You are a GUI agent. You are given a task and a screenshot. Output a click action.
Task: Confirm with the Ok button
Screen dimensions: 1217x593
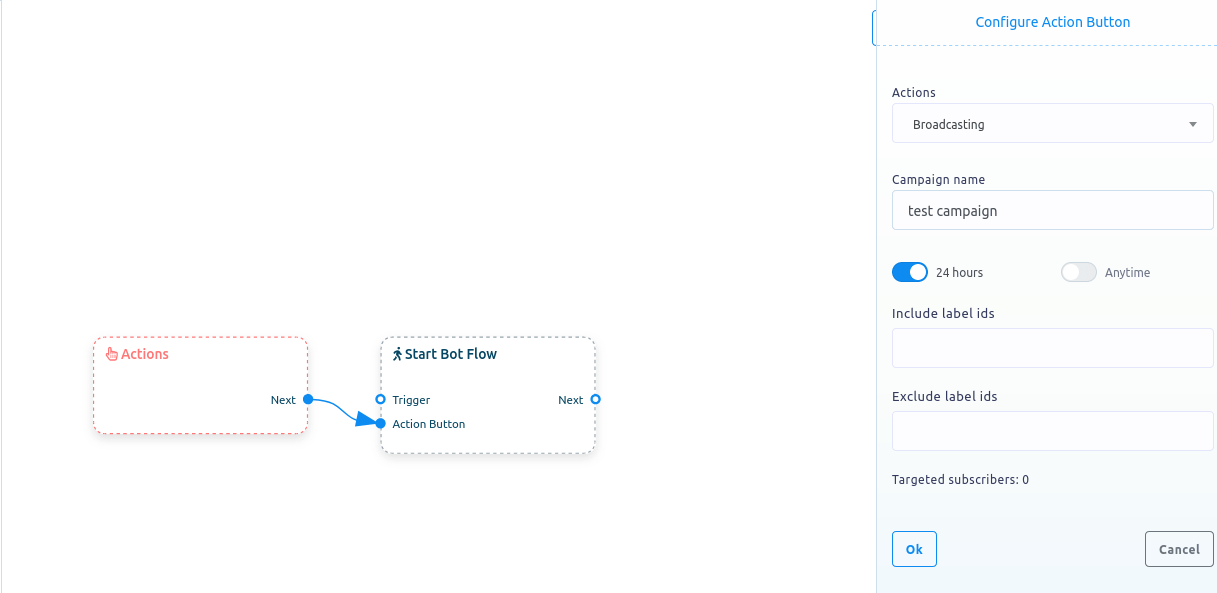914,549
